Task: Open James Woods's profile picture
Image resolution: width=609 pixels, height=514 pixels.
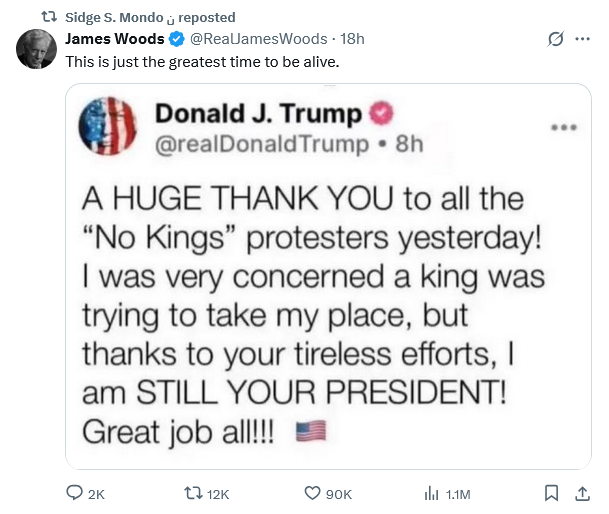Action: [x=36, y=49]
